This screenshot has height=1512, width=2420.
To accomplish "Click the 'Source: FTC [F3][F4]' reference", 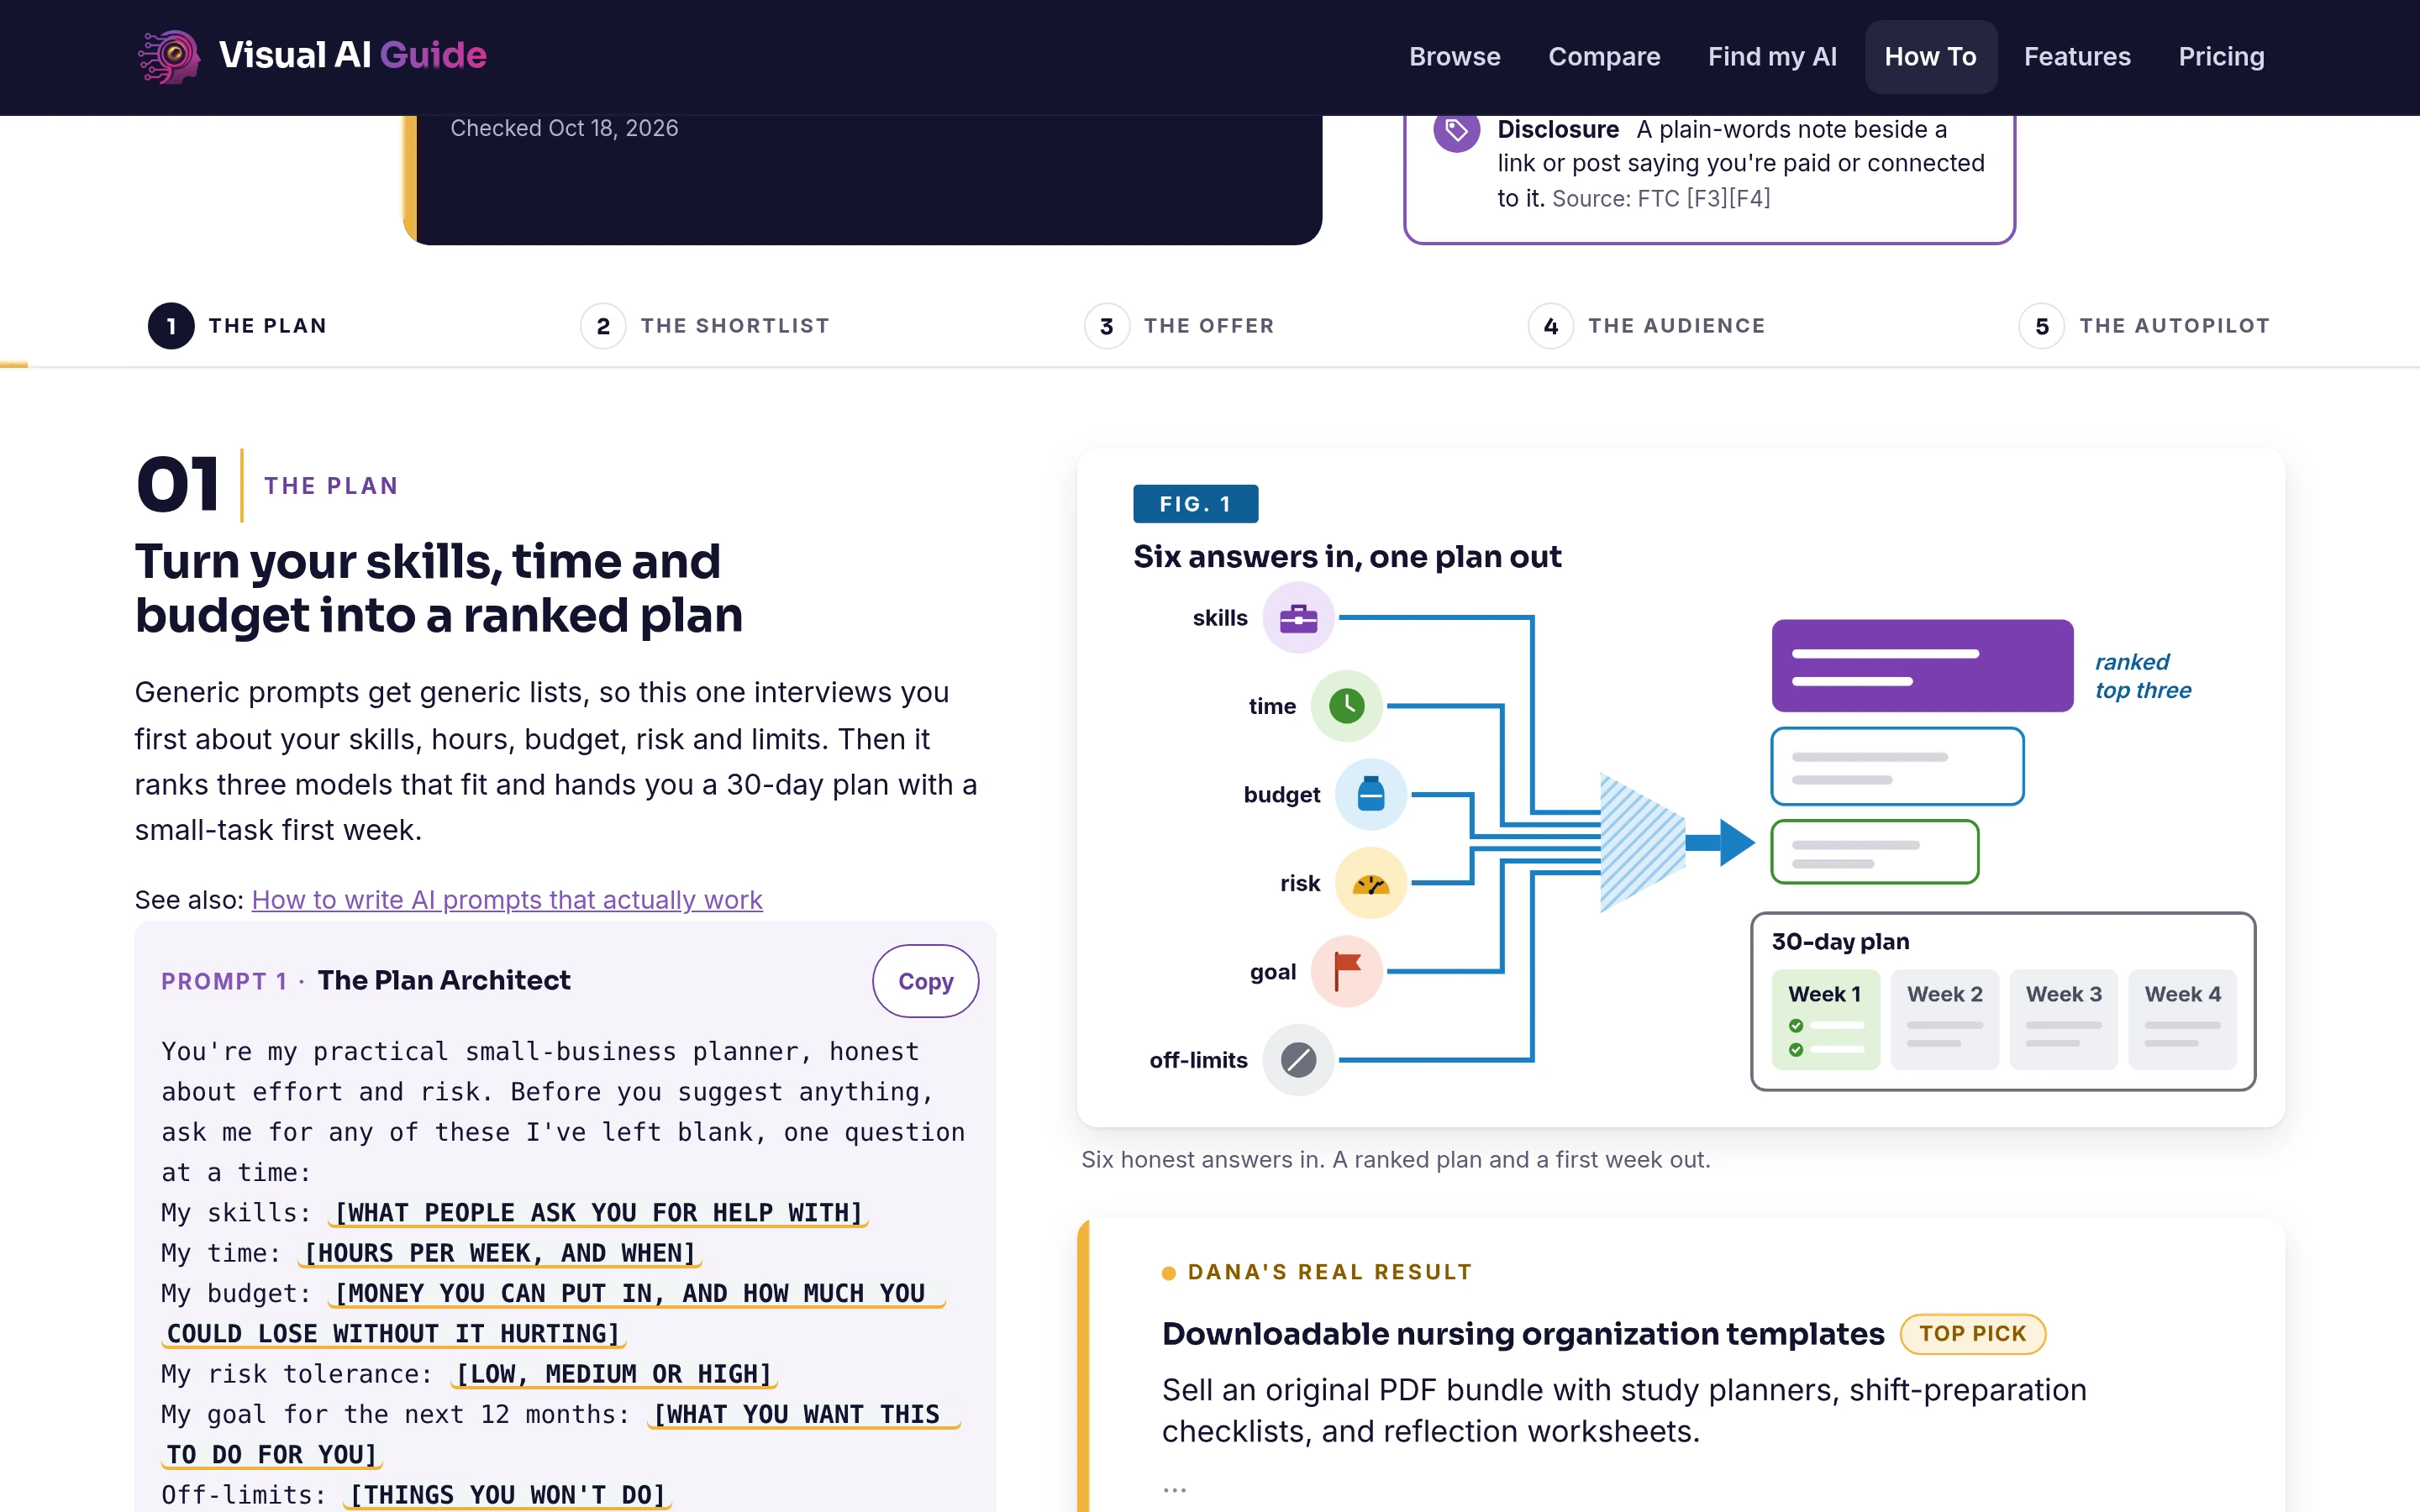I will click(1661, 198).
